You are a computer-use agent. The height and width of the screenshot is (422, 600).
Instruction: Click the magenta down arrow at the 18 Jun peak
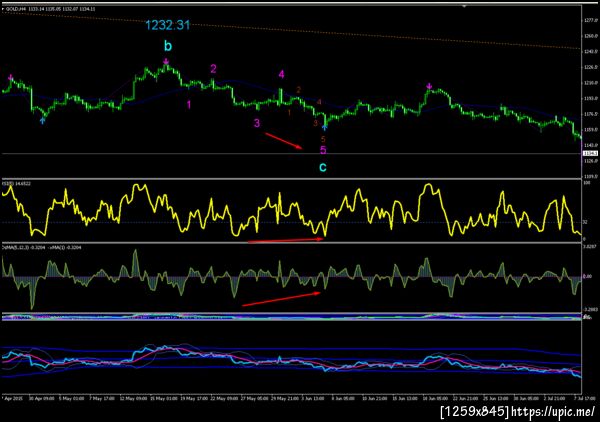click(429, 86)
